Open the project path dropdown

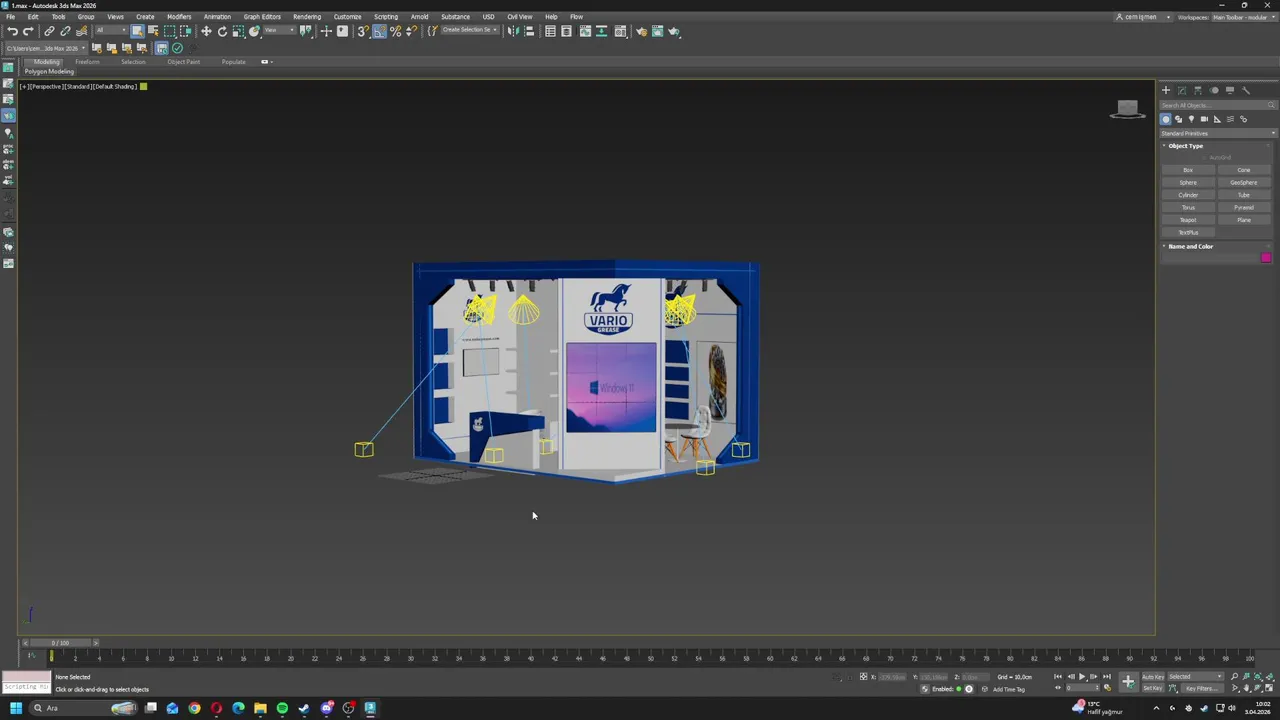45,48
